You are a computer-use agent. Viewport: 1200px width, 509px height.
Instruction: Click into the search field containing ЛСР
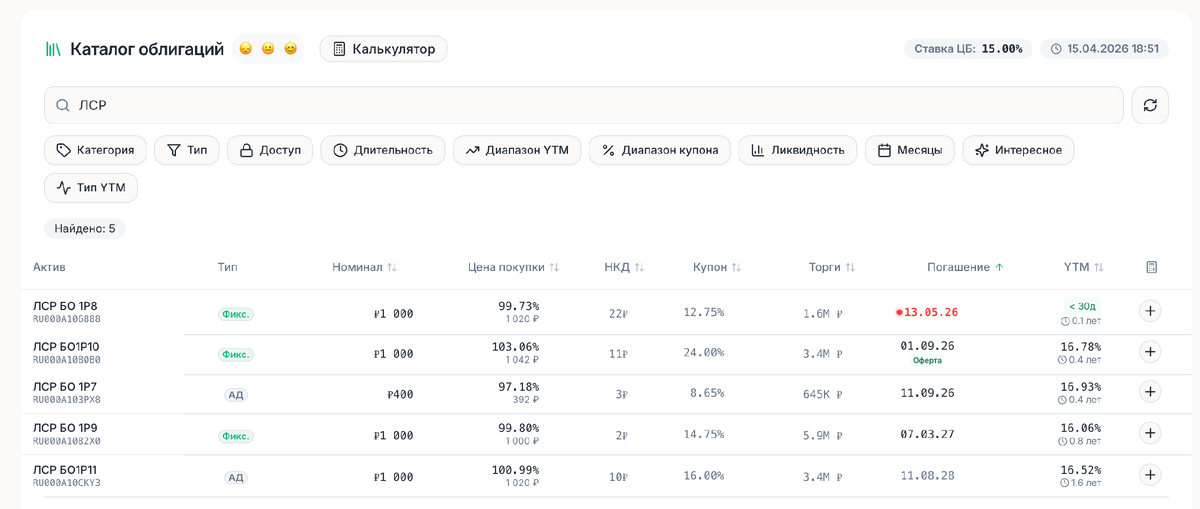pos(584,105)
